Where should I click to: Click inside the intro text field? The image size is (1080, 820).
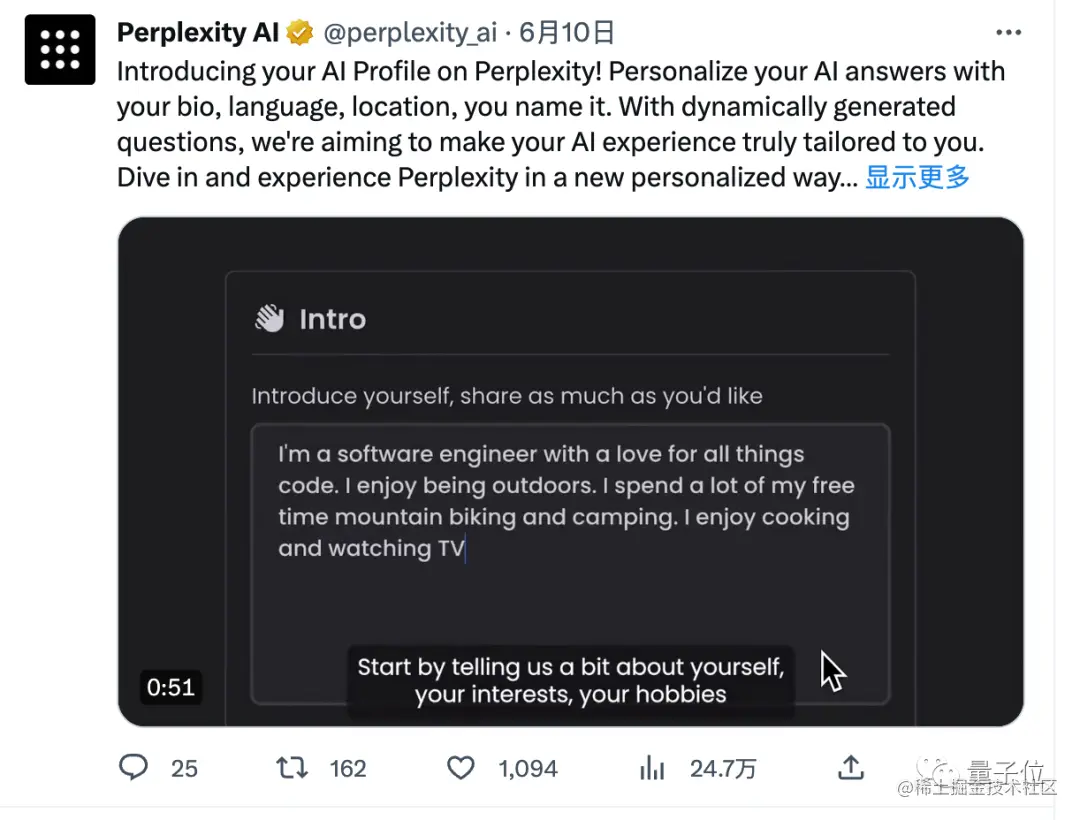tap(571, 564)
